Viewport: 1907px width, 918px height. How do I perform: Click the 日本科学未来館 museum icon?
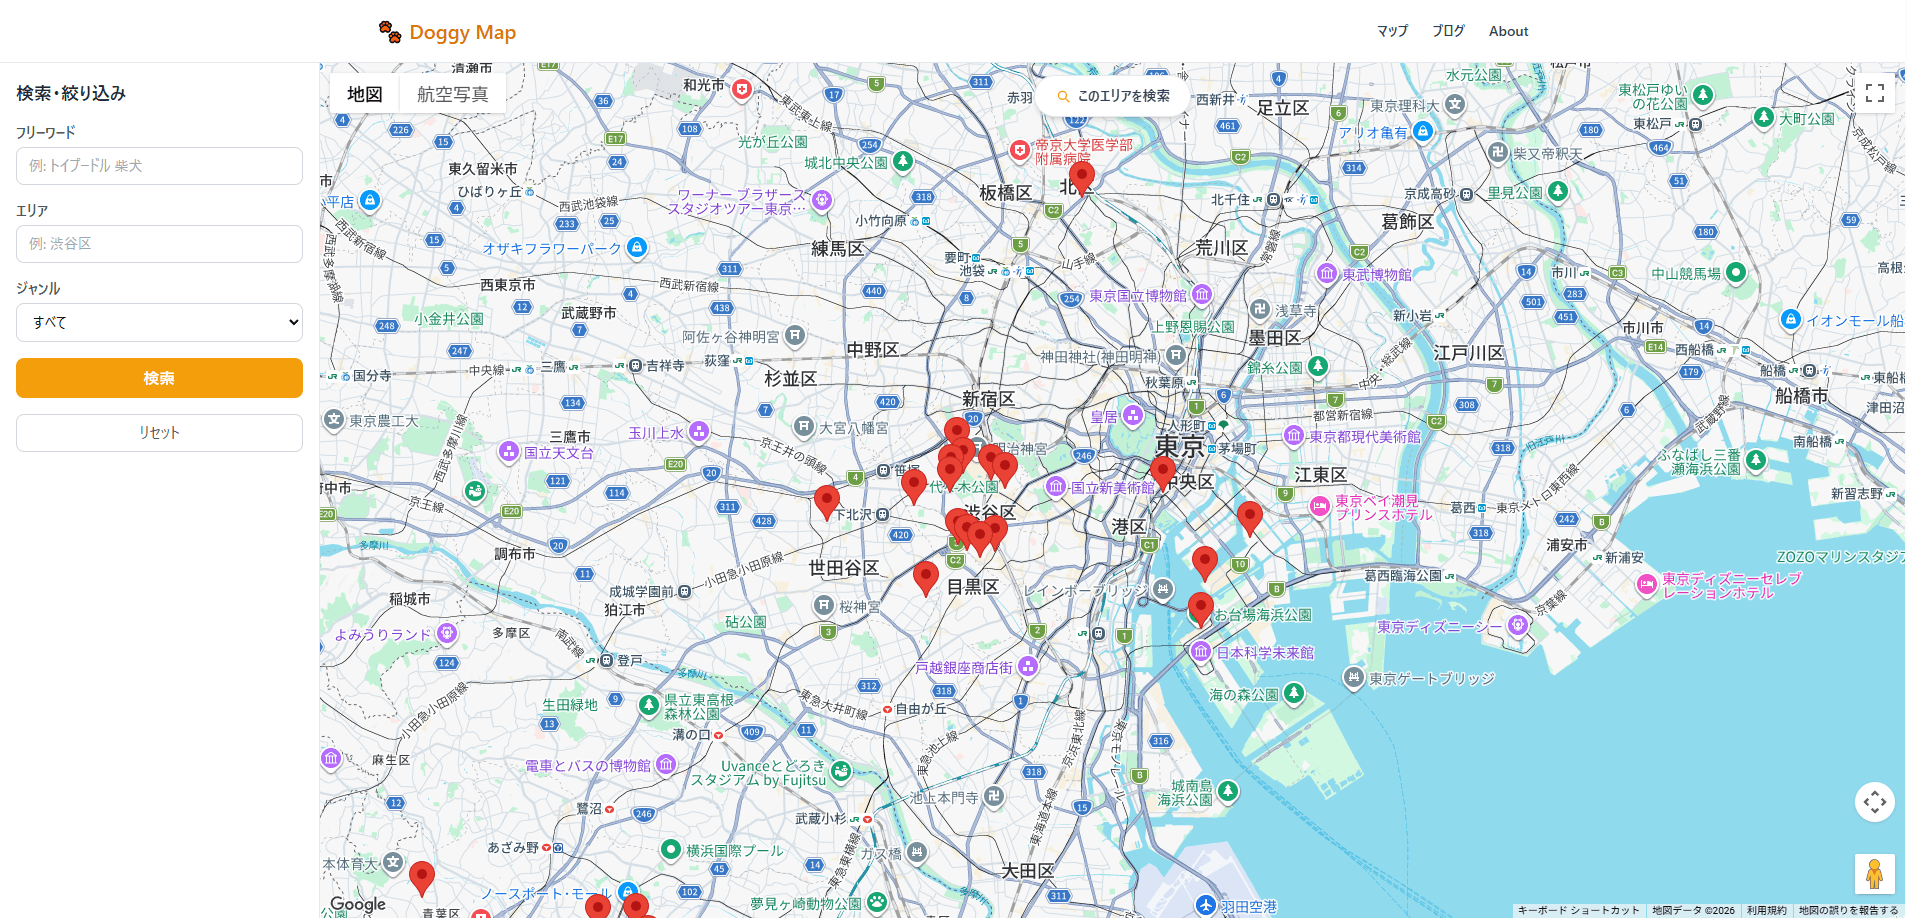click(x=1201, y=652)
